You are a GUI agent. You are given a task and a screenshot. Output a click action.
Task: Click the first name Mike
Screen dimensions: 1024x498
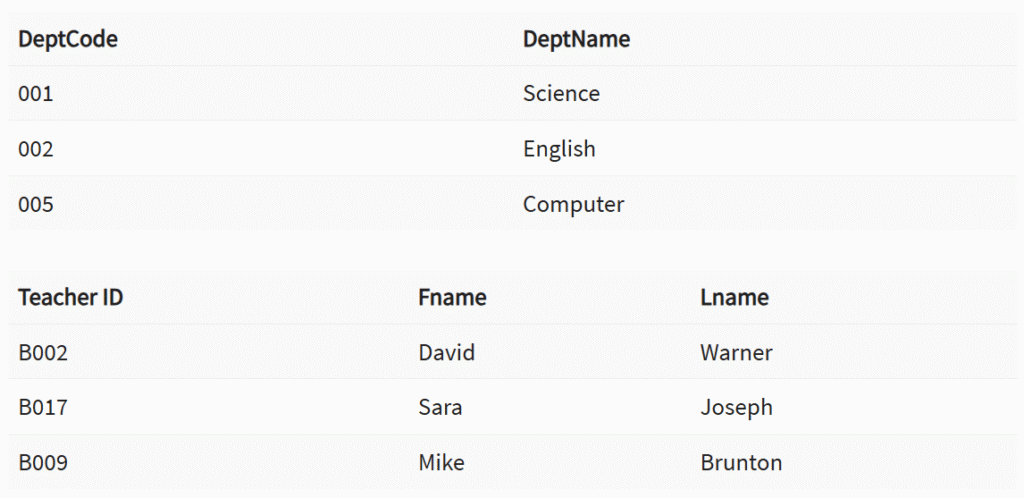[x=441, y=463]
